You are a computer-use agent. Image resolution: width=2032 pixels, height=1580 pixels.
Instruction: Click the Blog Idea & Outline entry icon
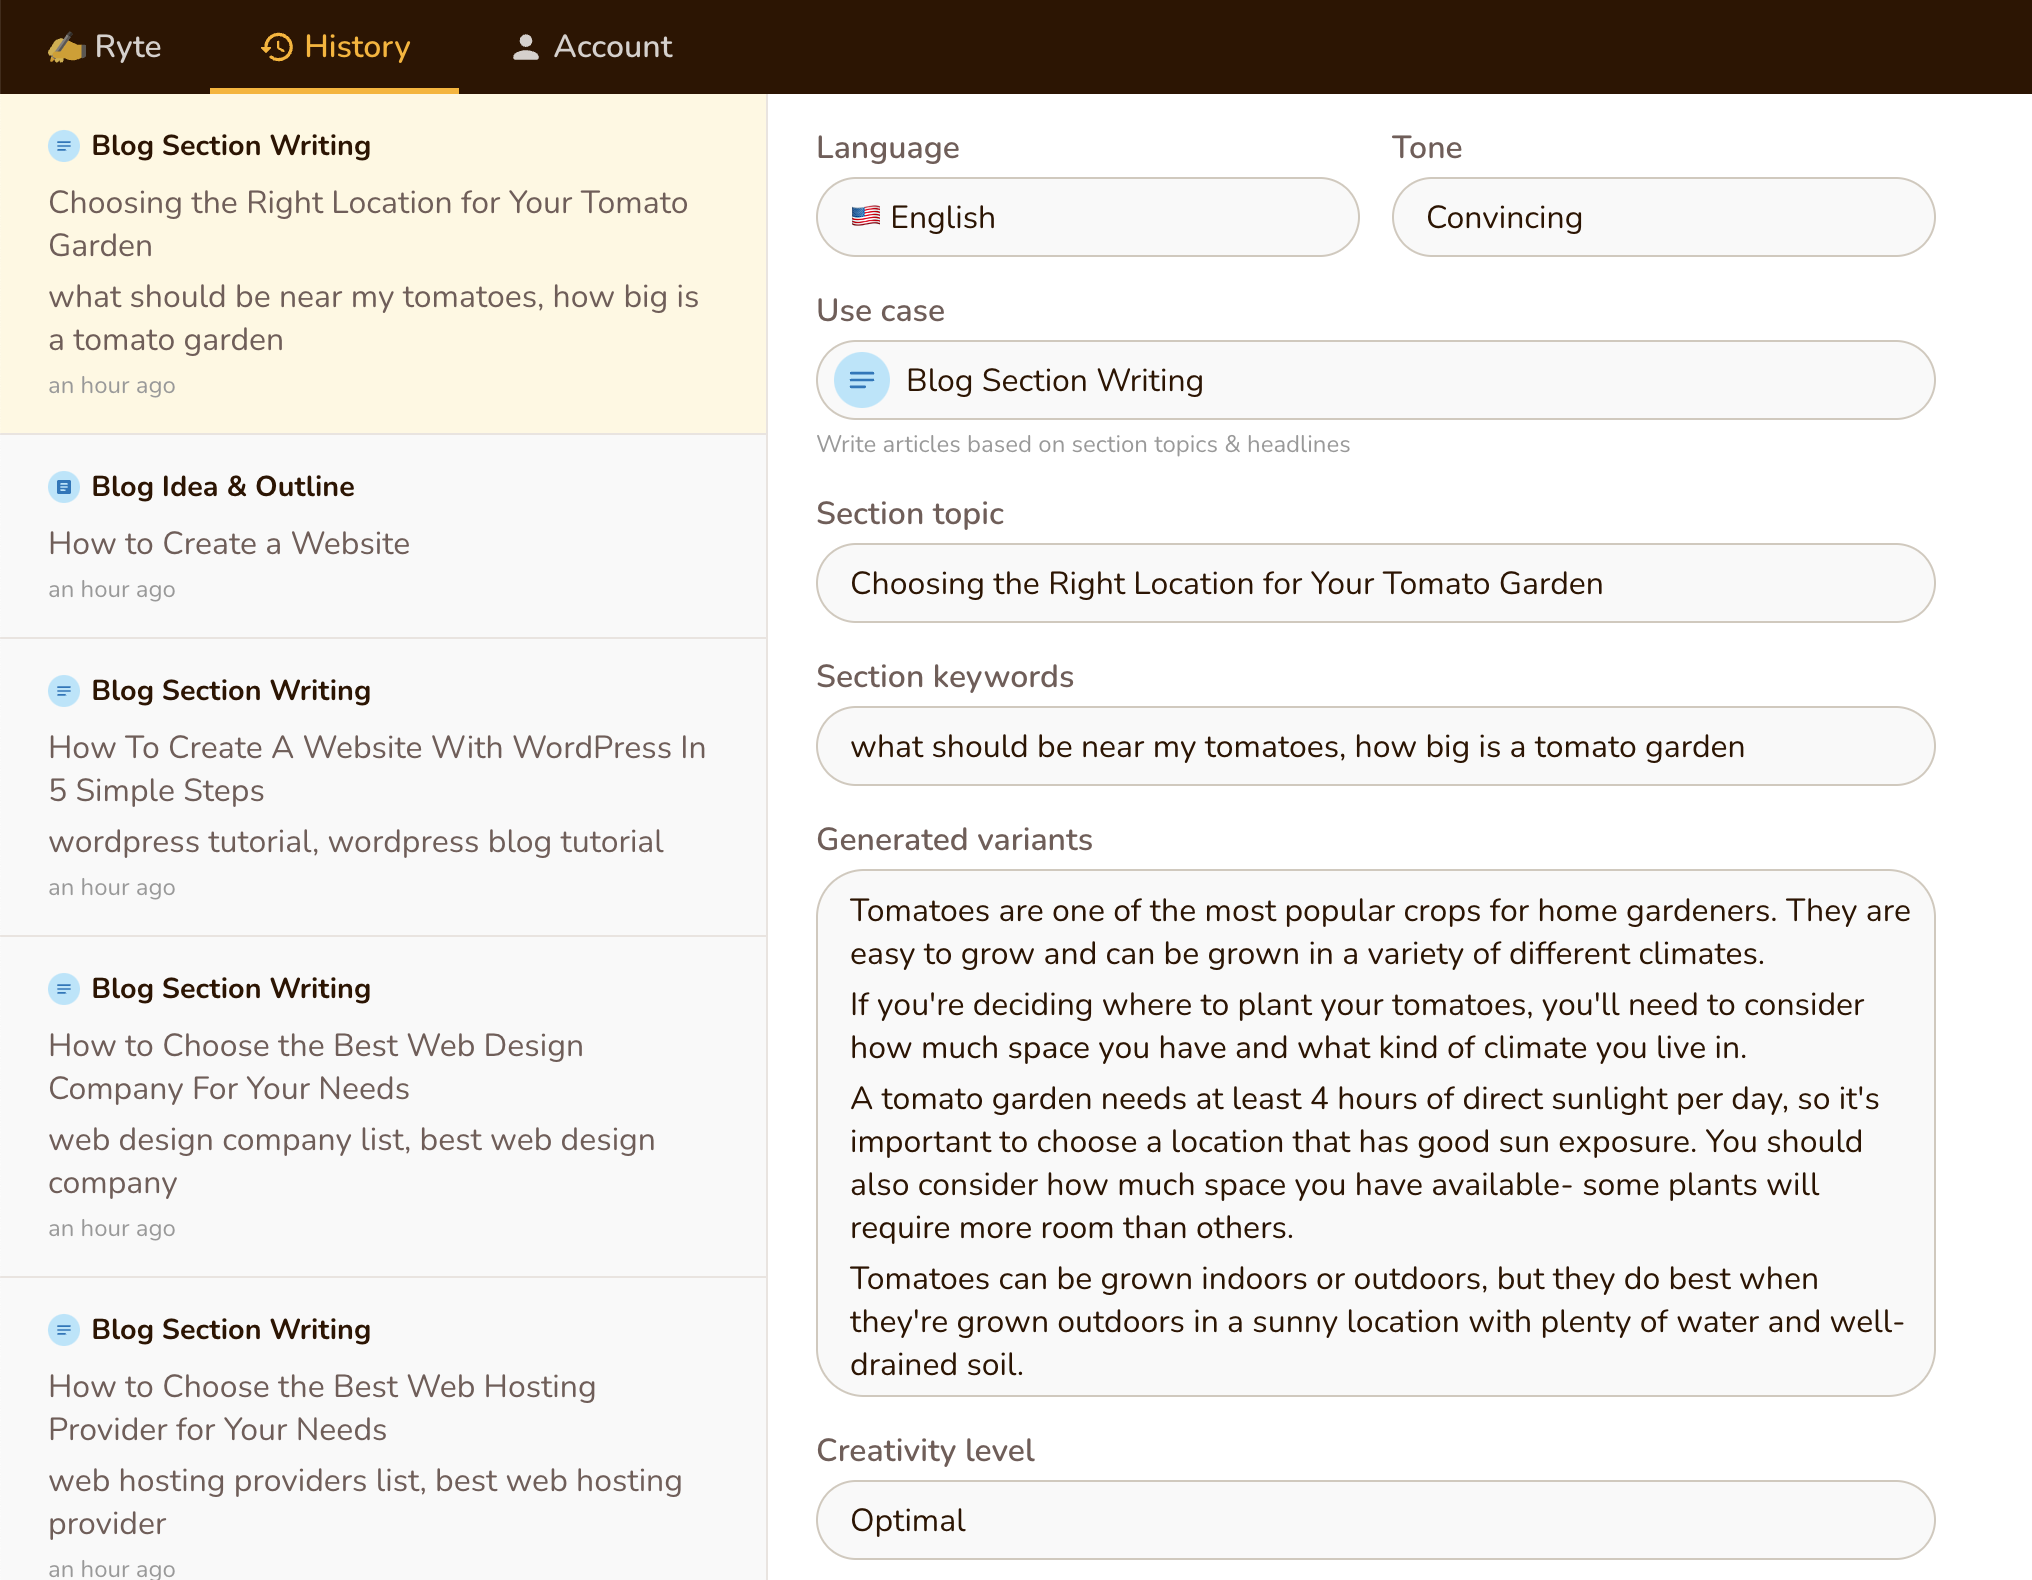64,487
